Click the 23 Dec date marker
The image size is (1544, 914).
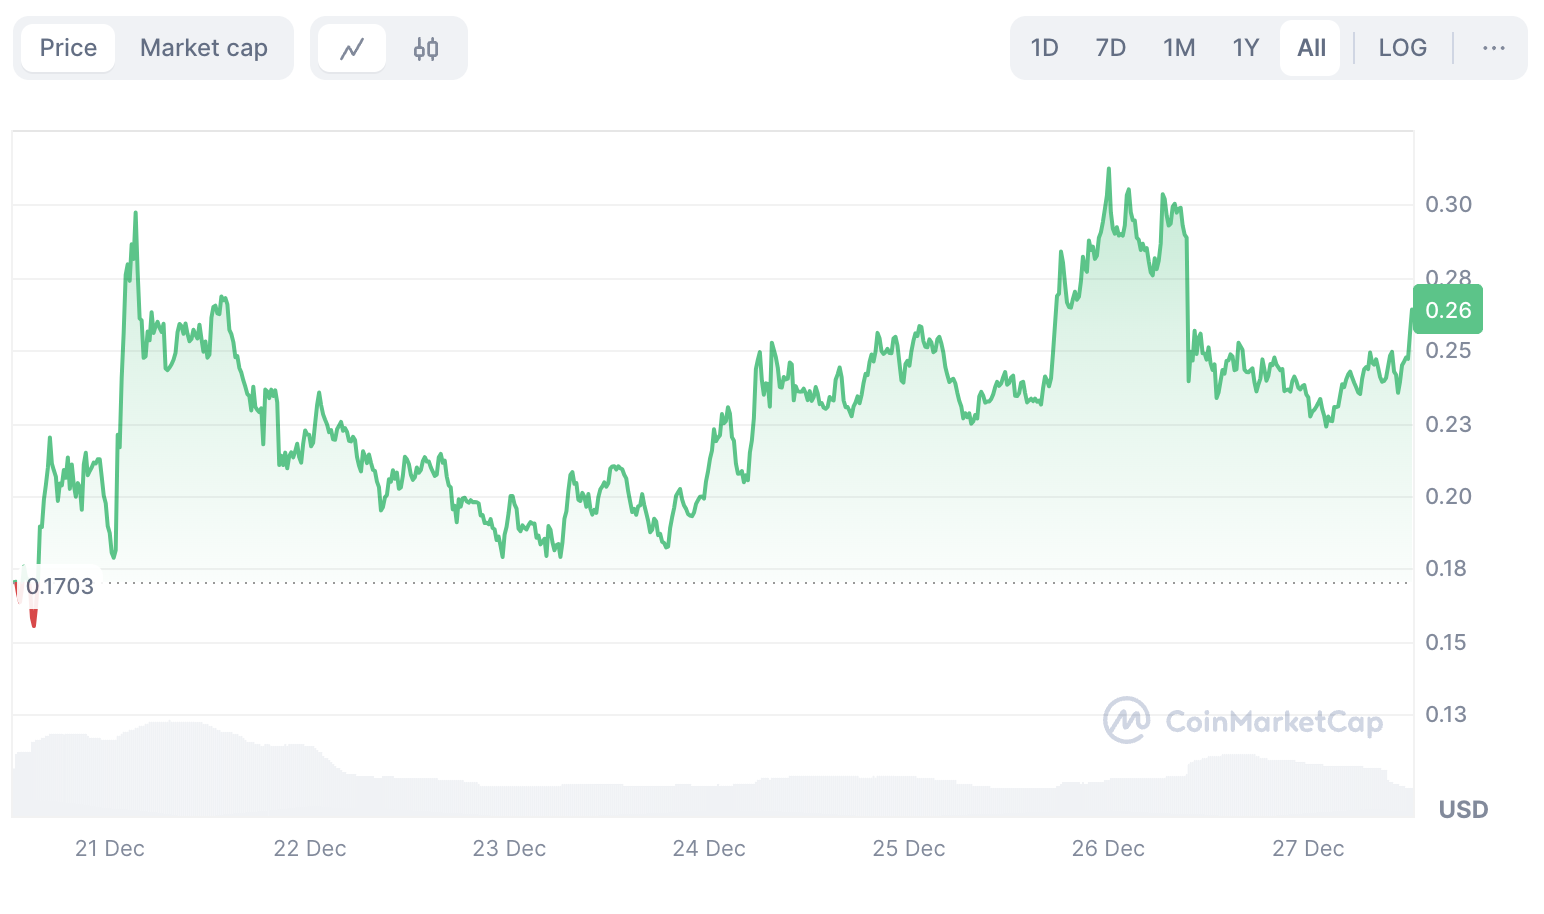point(509,849)
